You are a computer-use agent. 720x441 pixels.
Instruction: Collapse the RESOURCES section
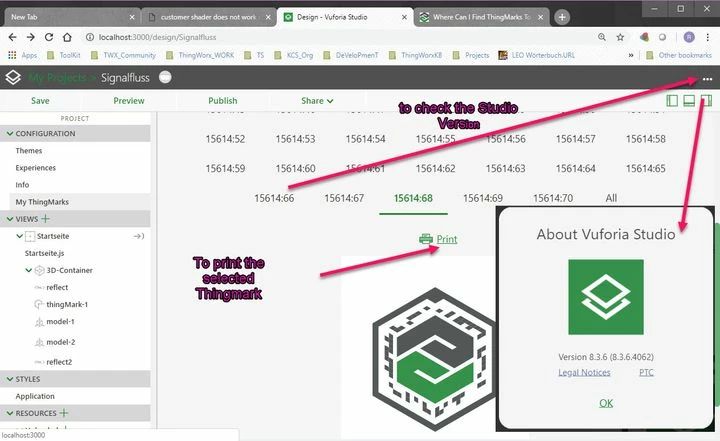click(10, 413)
